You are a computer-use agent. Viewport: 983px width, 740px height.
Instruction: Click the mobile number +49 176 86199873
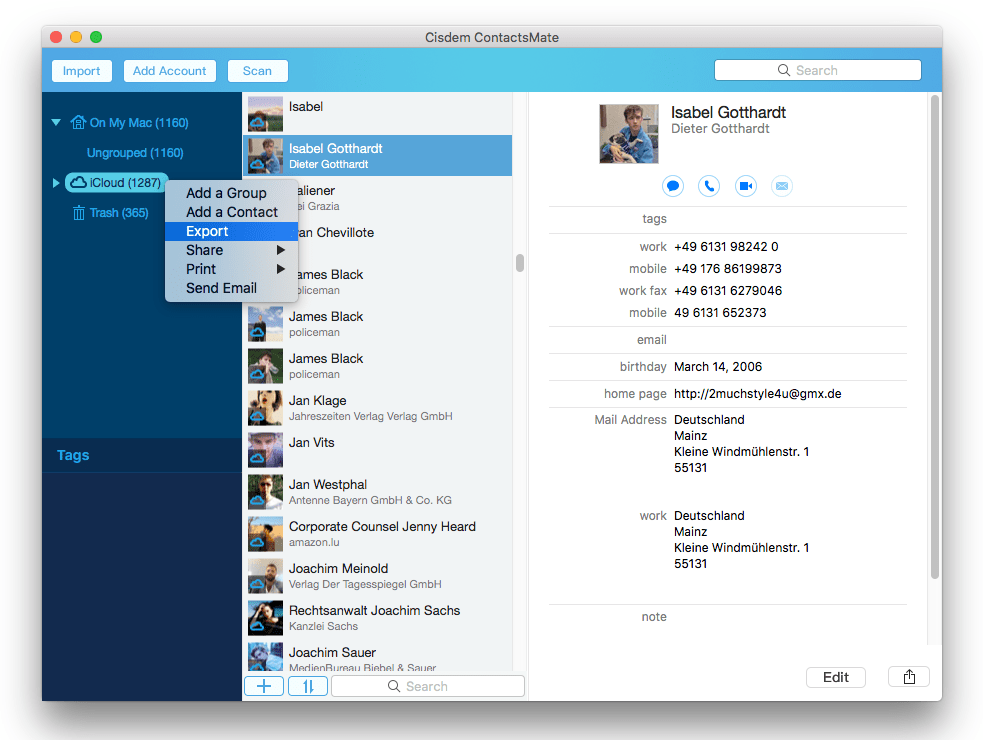click(728, 268)
